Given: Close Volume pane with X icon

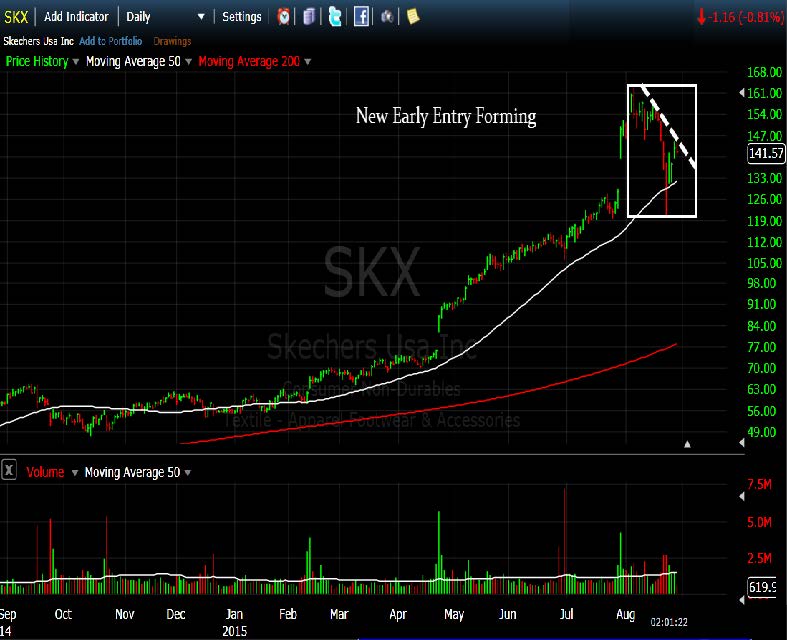Looking at the screenshot, I should 9,471.
